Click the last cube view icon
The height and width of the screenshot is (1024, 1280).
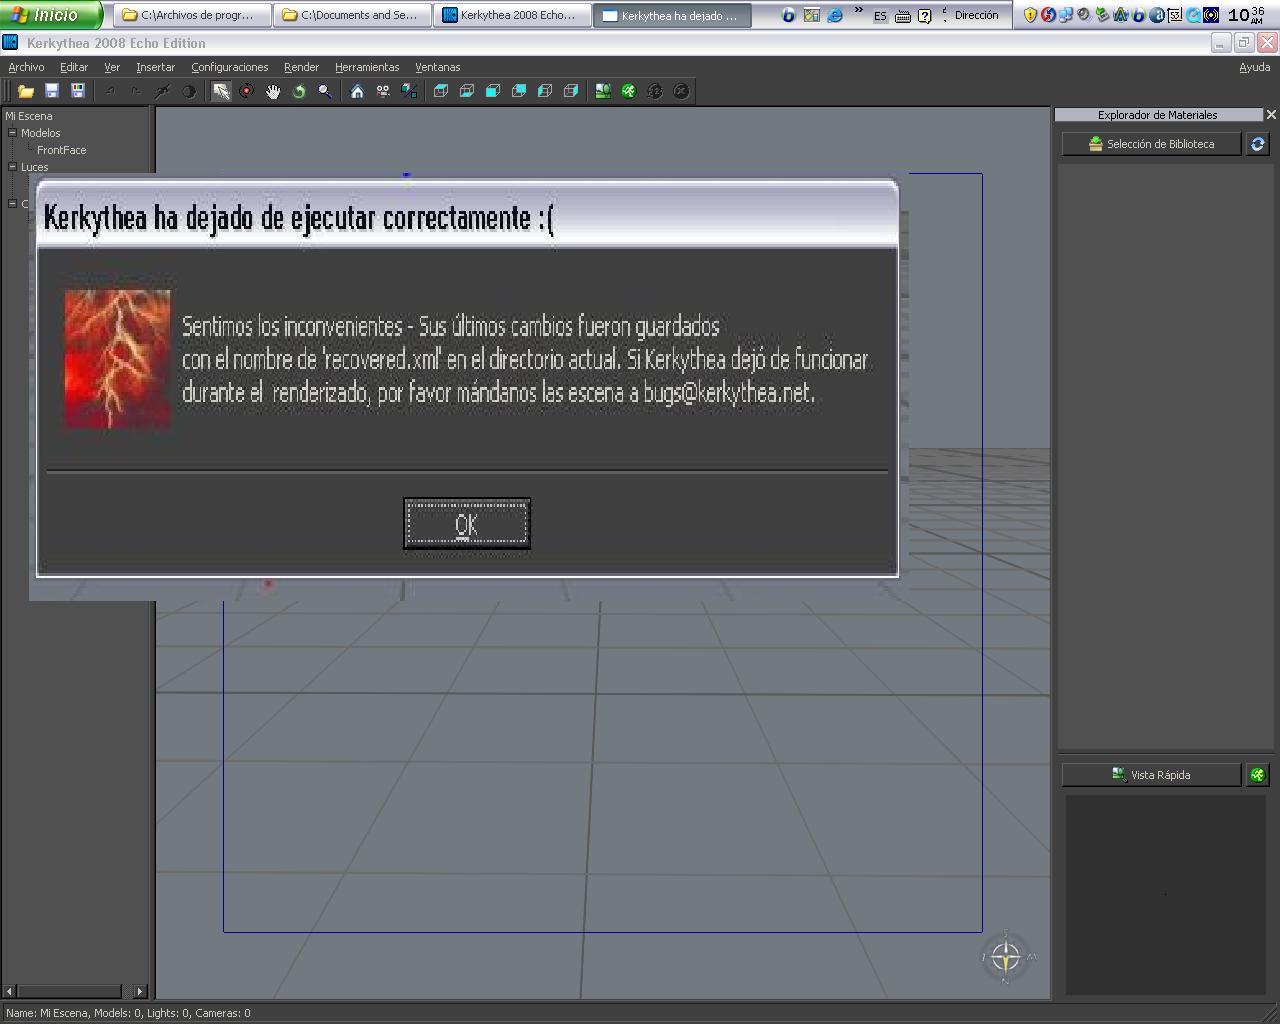pos(571,91)
